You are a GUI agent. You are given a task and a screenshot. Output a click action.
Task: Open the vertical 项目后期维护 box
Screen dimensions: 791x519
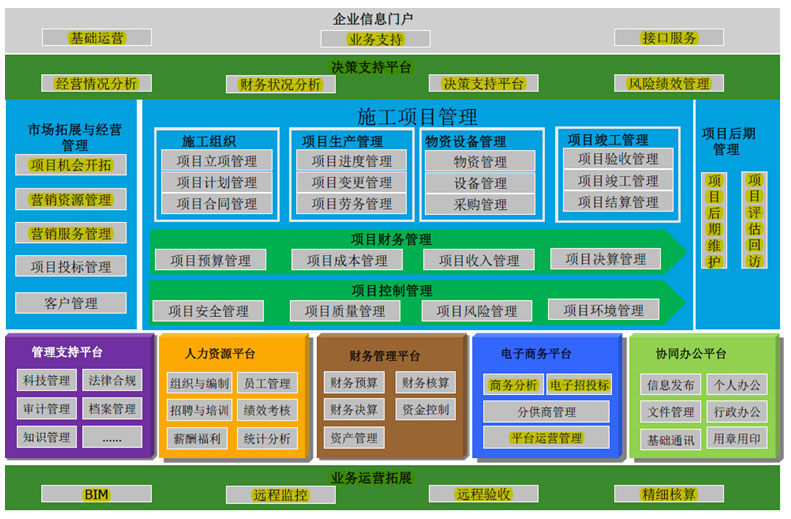(713, 221)
